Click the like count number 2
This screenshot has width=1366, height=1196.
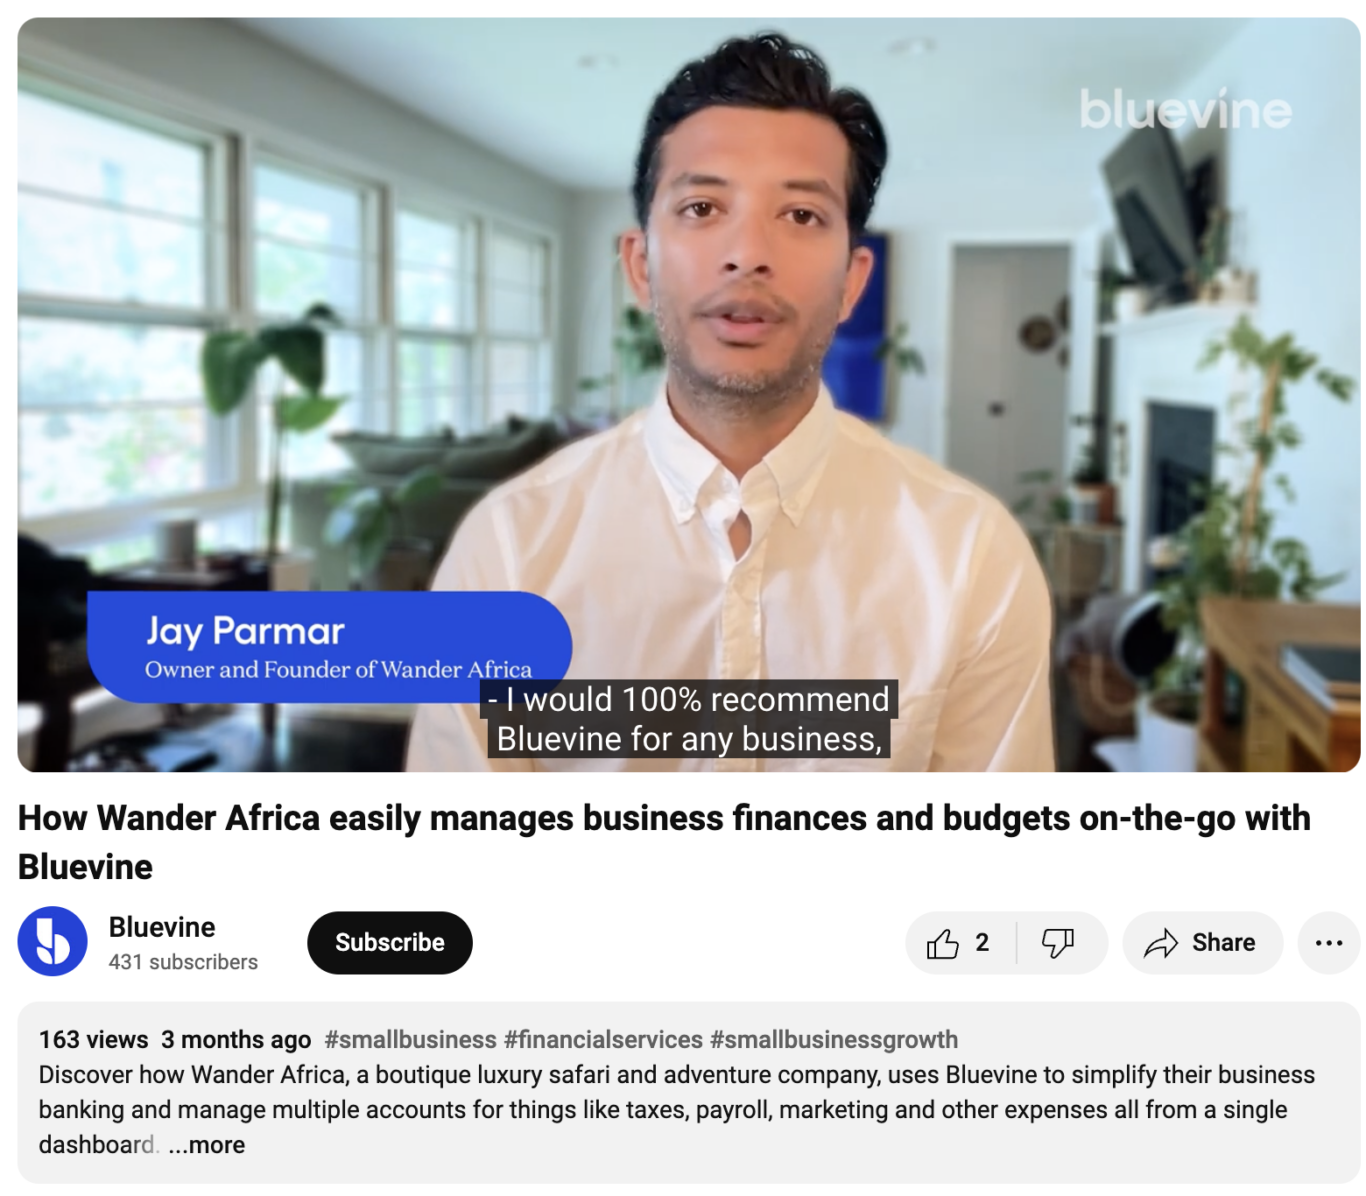[x=982, y=943]
